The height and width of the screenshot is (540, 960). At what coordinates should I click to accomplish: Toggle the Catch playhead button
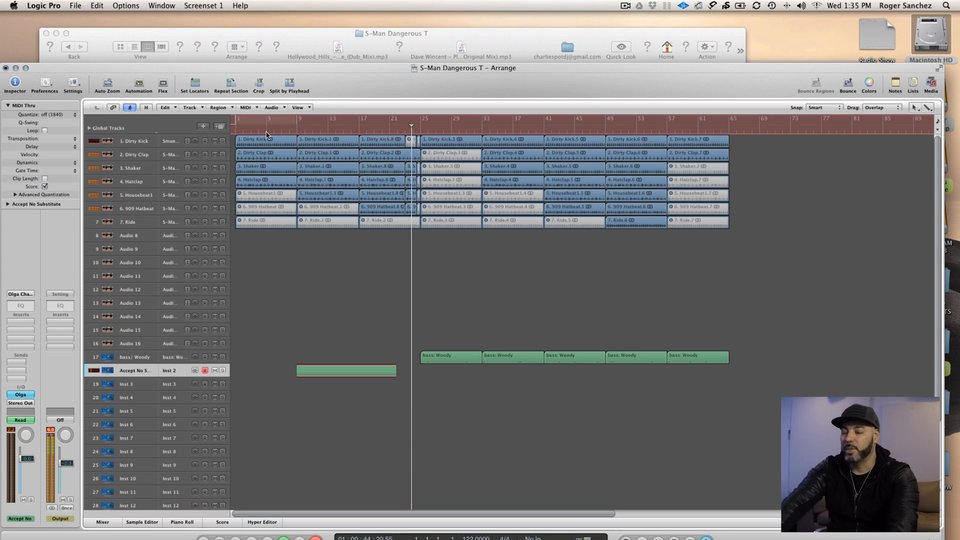pos(130,107)
